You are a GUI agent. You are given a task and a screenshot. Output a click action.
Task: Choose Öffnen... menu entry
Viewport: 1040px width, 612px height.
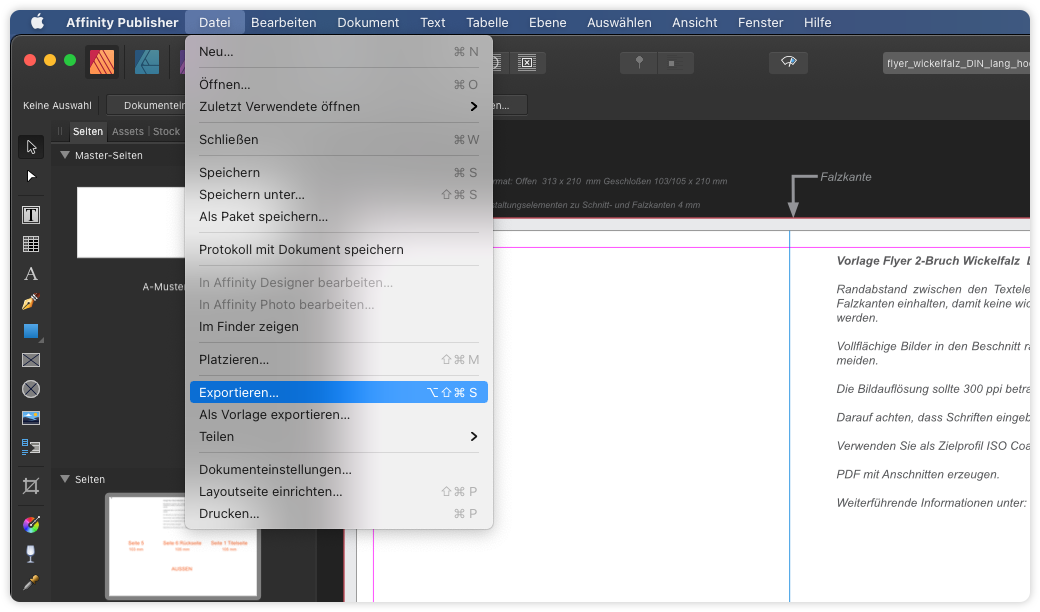coord(339,85)
